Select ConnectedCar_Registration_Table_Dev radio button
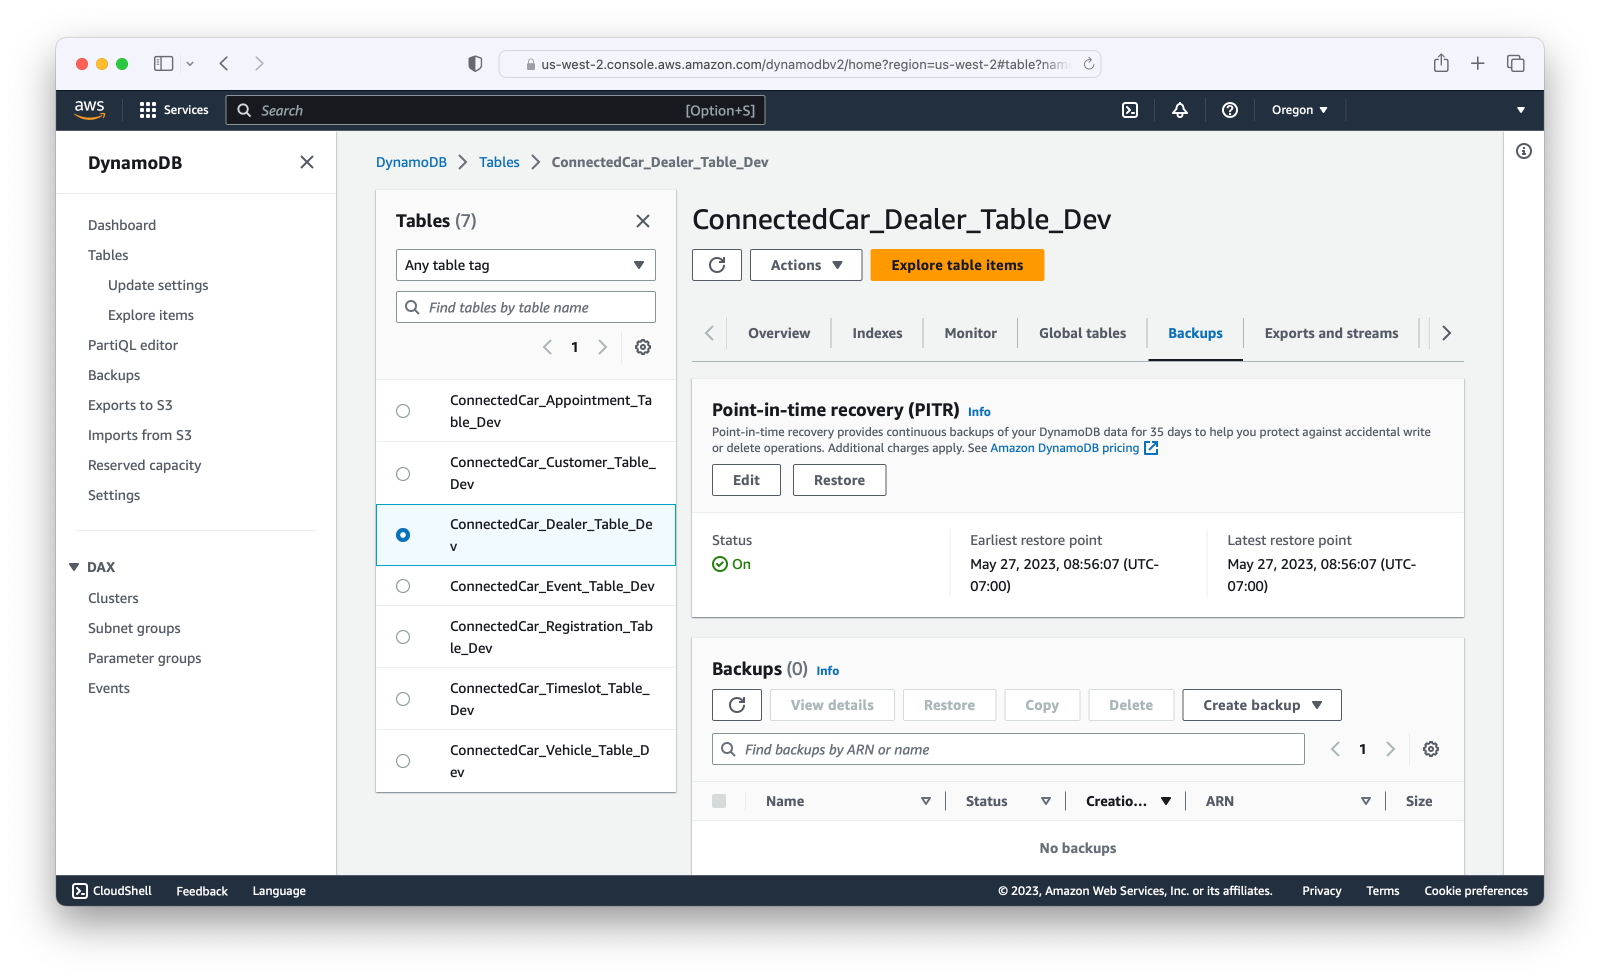 click(x=403, y=637)
